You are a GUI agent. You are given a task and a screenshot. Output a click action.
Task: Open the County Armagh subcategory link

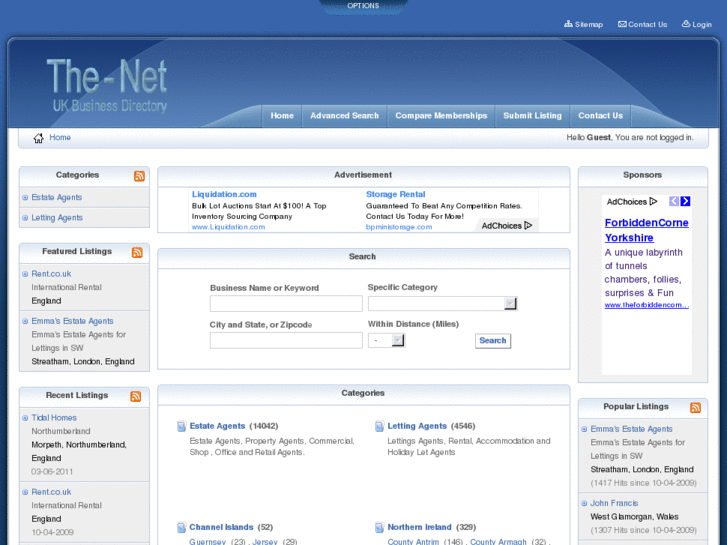tap(498, 541)
